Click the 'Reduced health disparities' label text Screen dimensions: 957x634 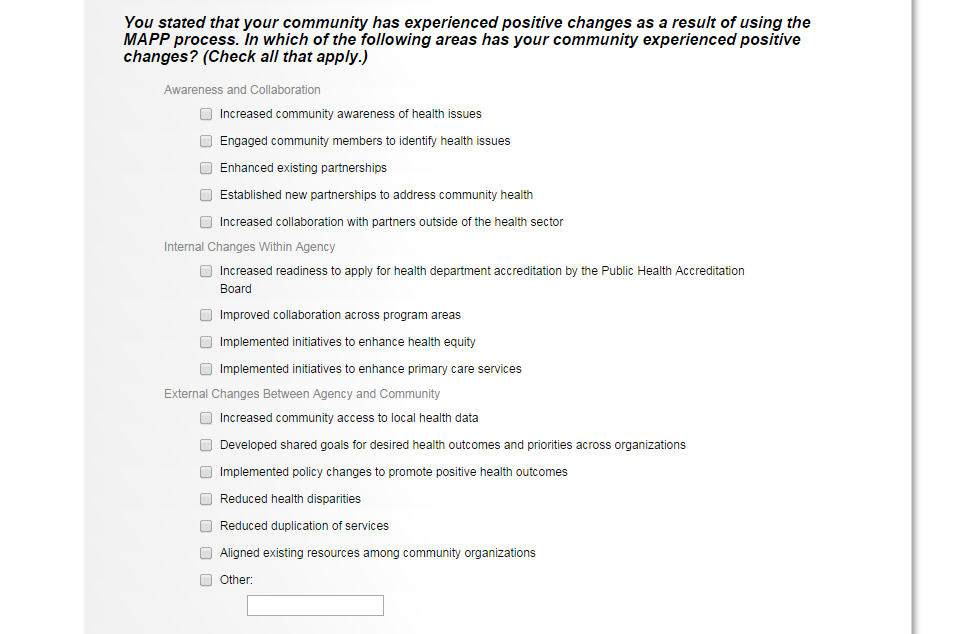pyautogui.click(x=290, y=499)
